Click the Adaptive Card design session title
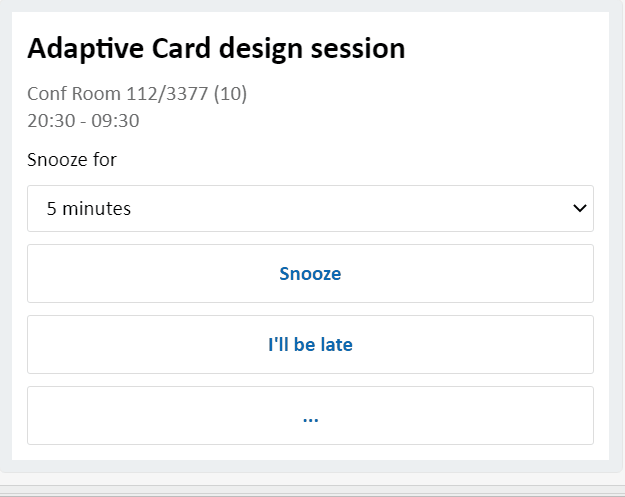 (216, 48)
